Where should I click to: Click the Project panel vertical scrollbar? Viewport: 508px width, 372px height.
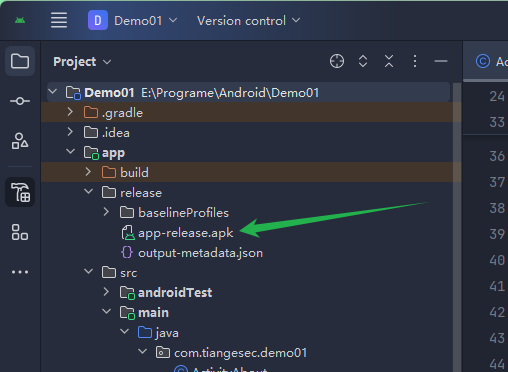pyautogui.click(x=457, y=227)
